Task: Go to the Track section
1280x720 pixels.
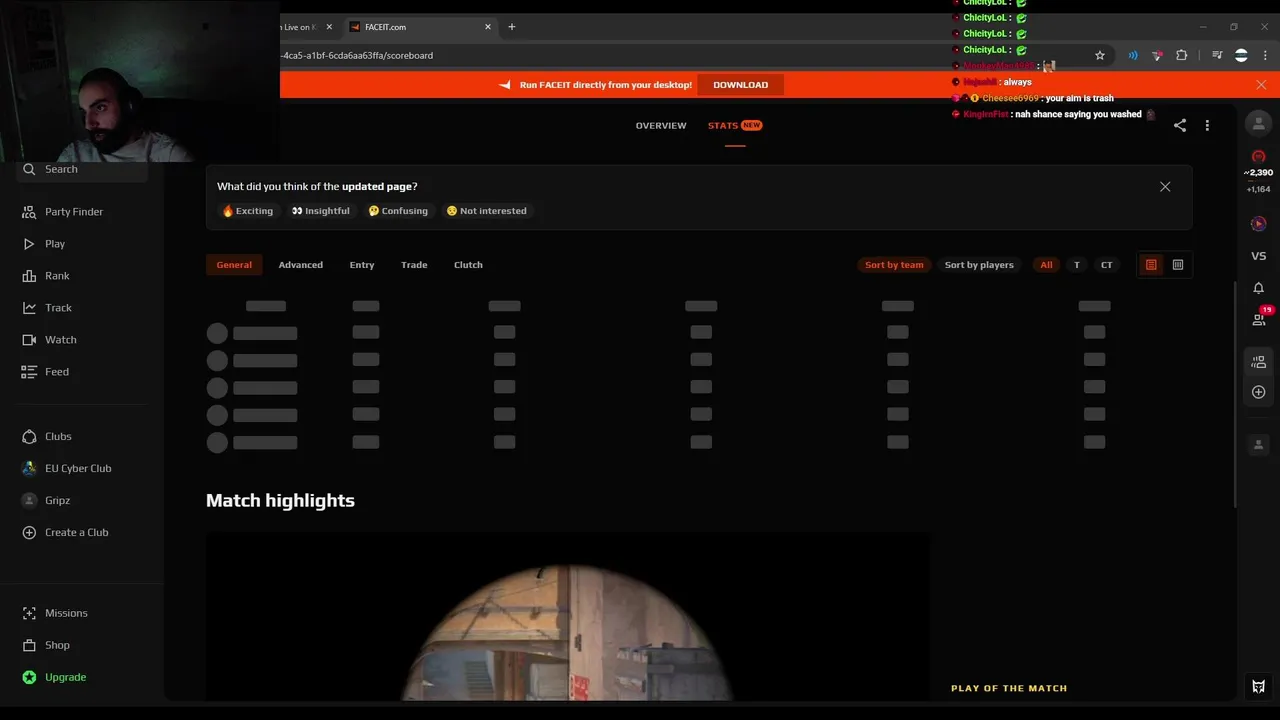Action: [x=58, y=308]
